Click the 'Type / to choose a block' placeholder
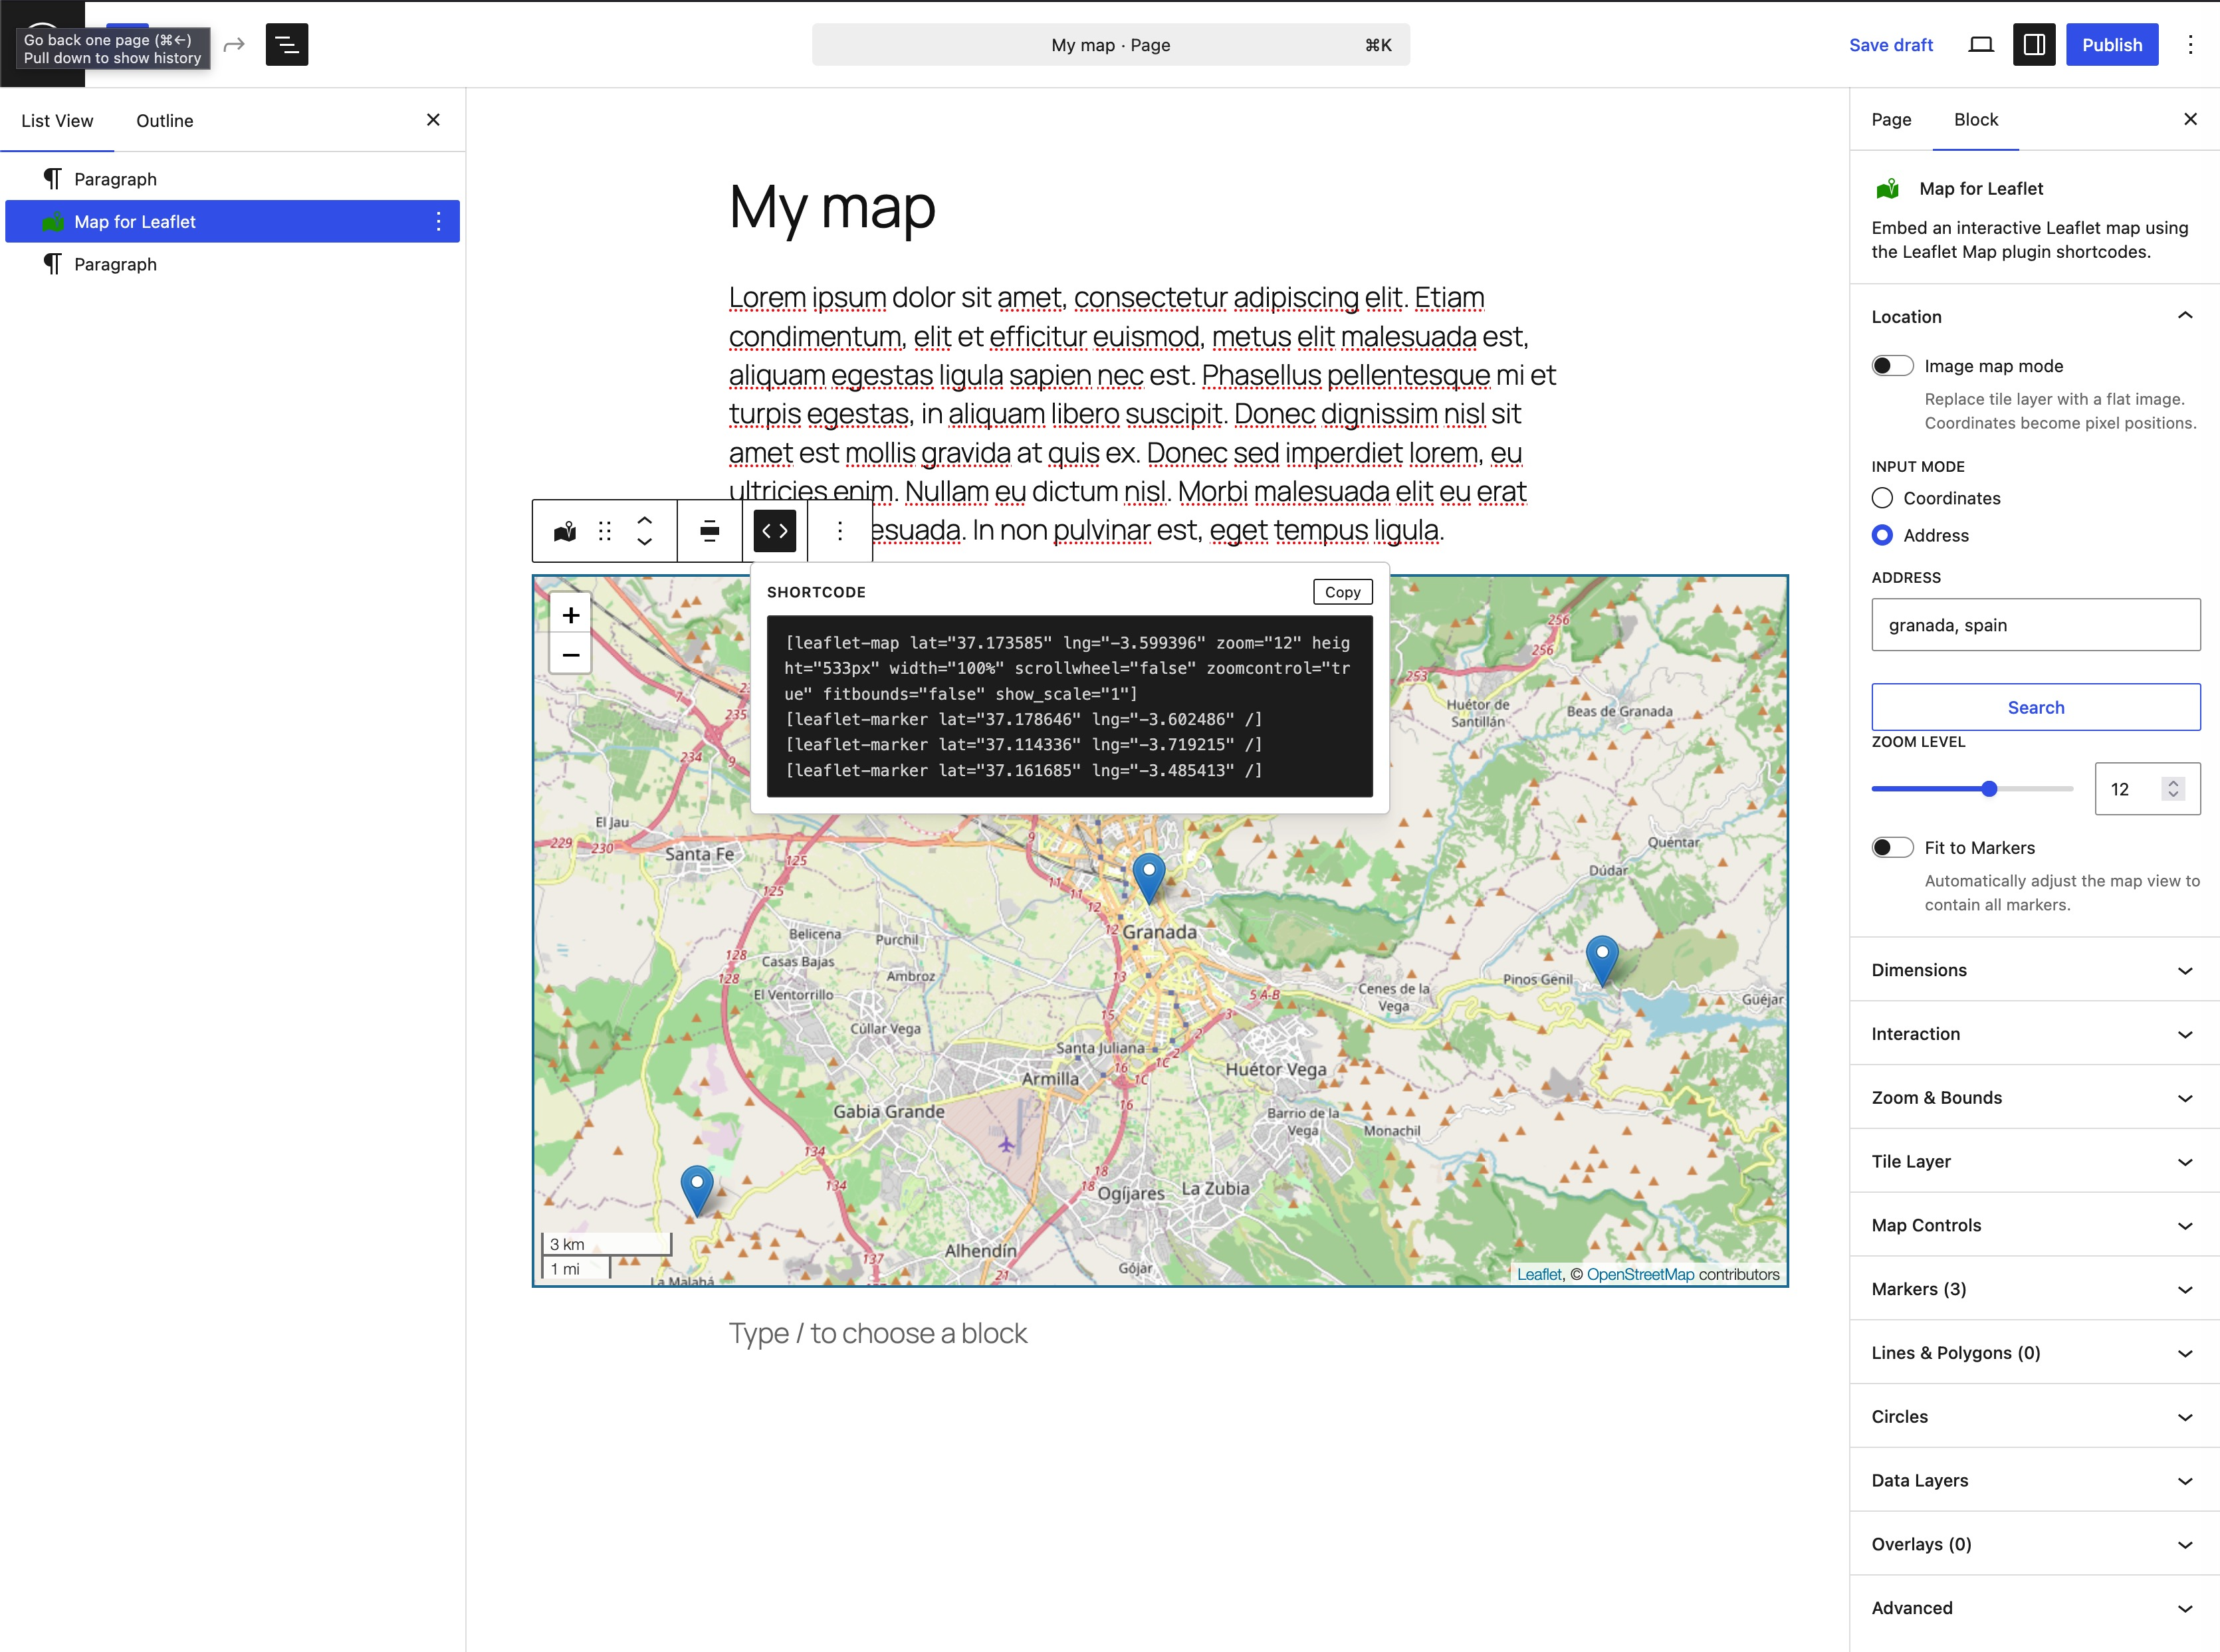2220x1652 pixels. (x=877, y=1333)
